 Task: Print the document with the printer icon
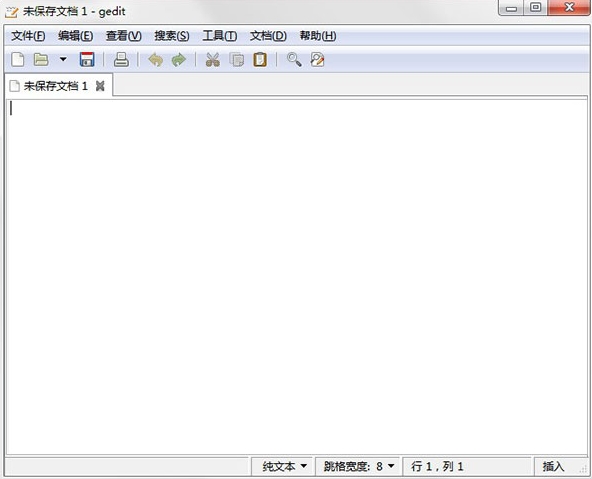[x=121, y=60]
